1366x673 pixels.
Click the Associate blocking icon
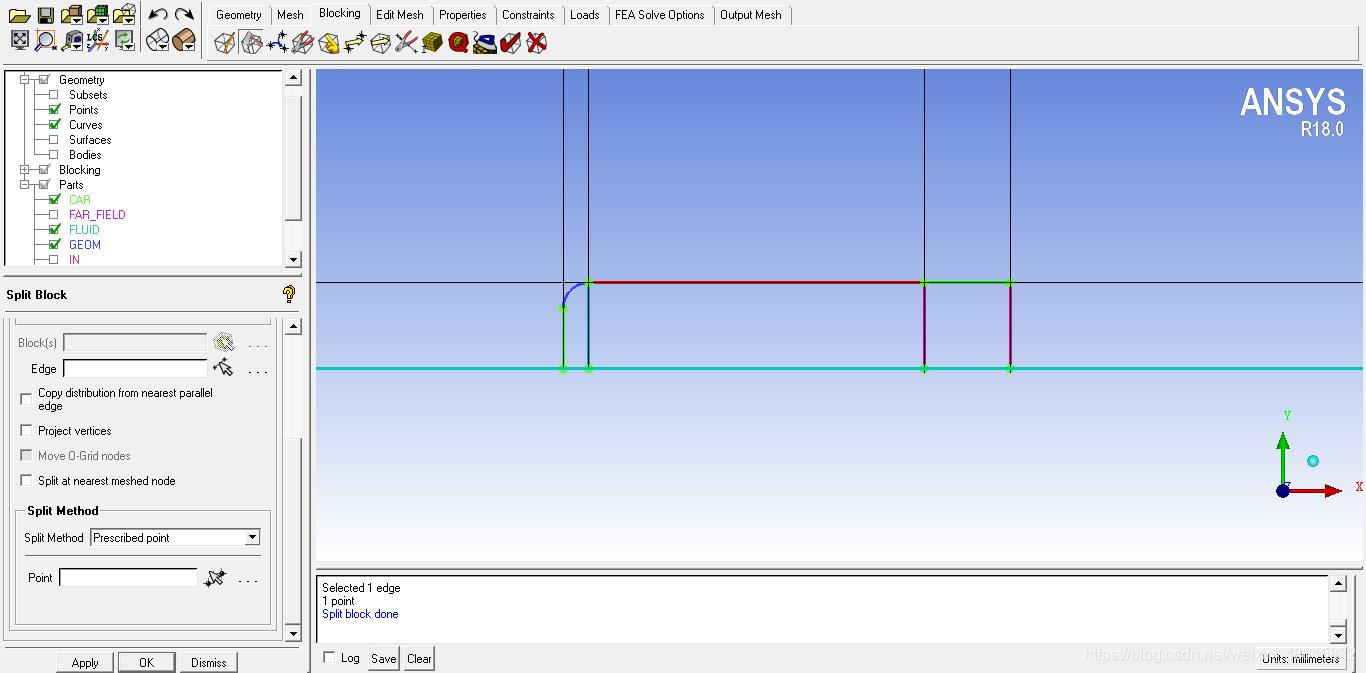point(329,42)
